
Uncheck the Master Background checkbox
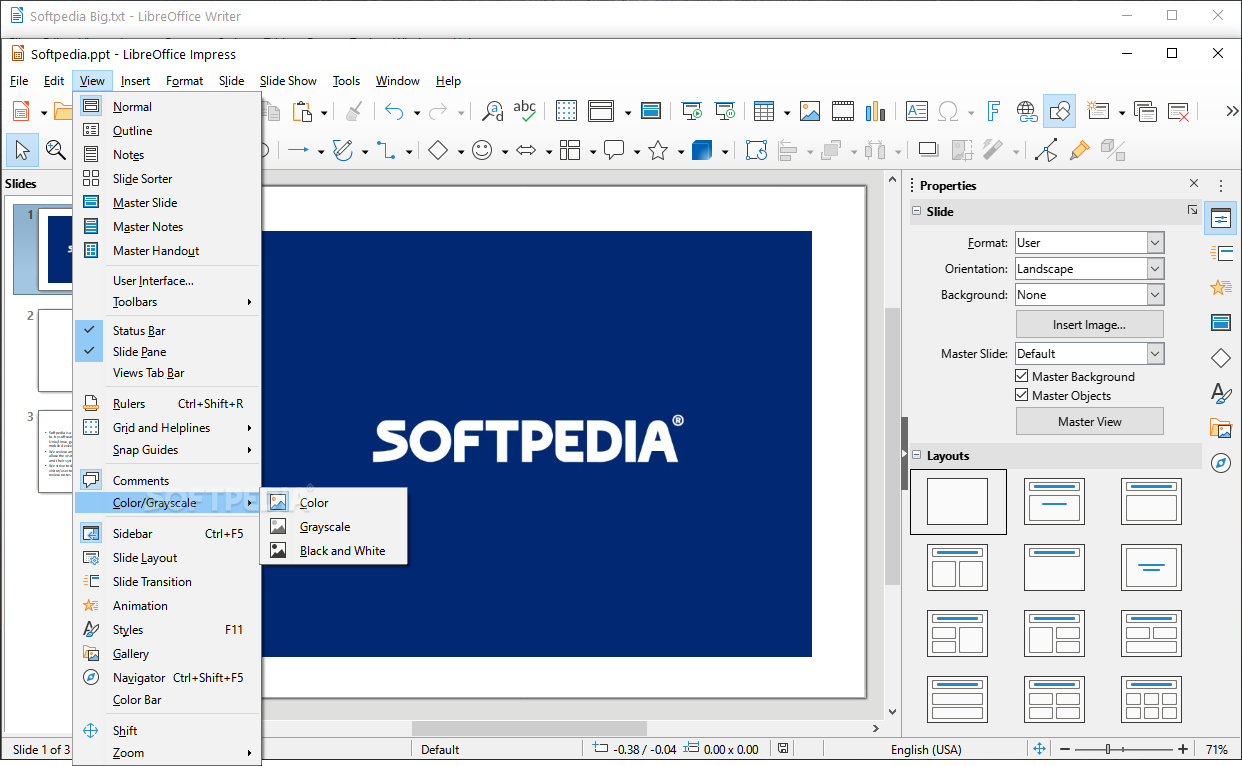pos(1022,376)
